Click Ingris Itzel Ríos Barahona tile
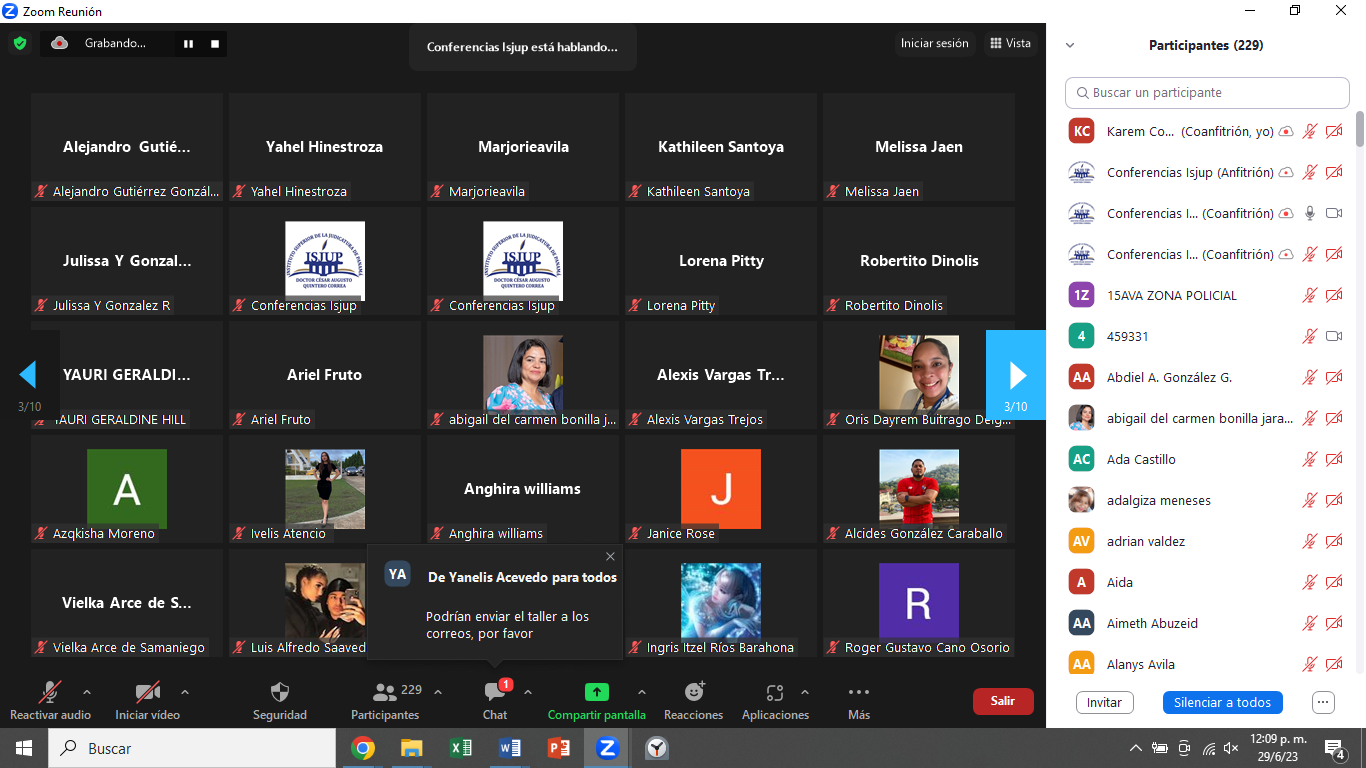The height and width of the screenshot is (768, 1366). pos(721,603)
